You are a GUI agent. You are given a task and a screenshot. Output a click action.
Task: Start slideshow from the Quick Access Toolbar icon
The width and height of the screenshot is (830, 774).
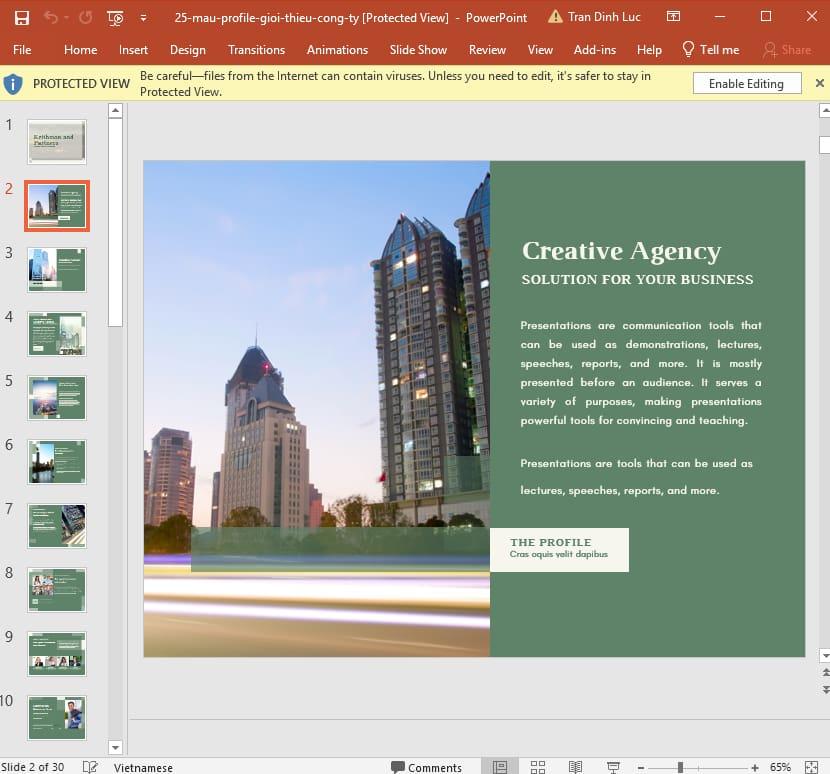116,17
